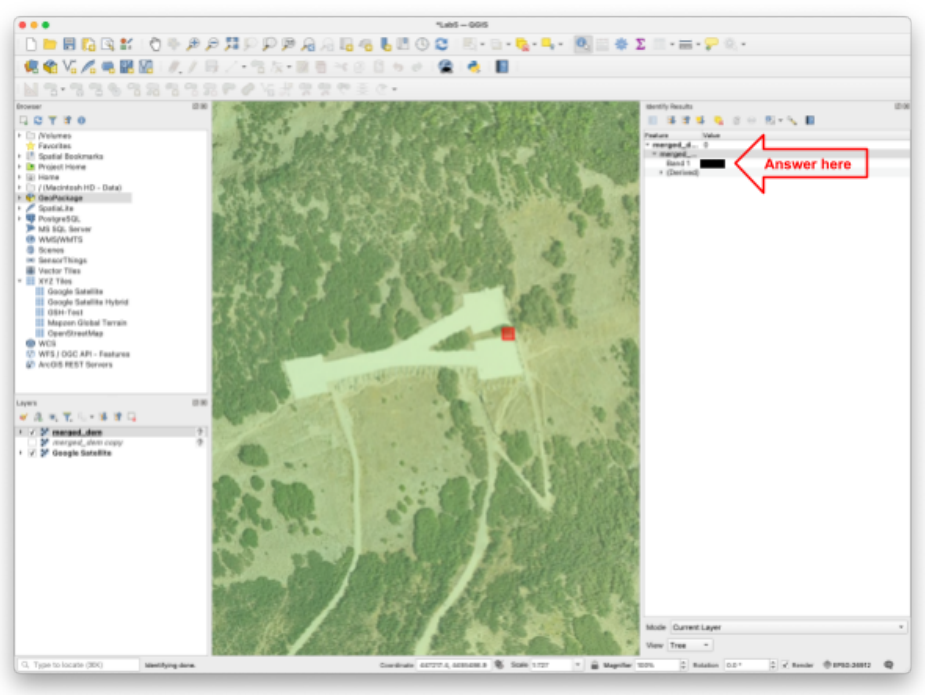The width and height of the screenshot is (925, 695).
Task: Open the Scale dropdown arrow
Action: pos(578,665)
